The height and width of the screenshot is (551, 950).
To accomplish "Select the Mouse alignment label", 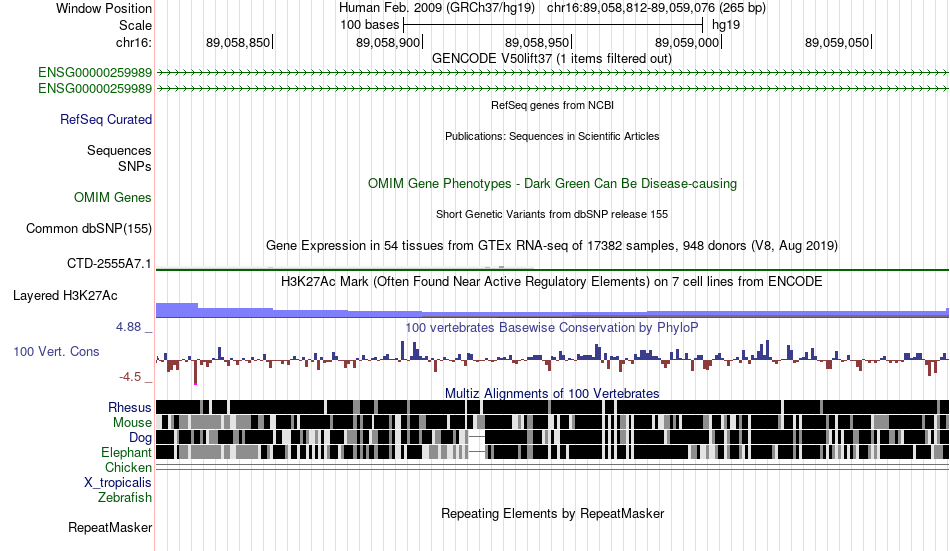I will (132, 422).
